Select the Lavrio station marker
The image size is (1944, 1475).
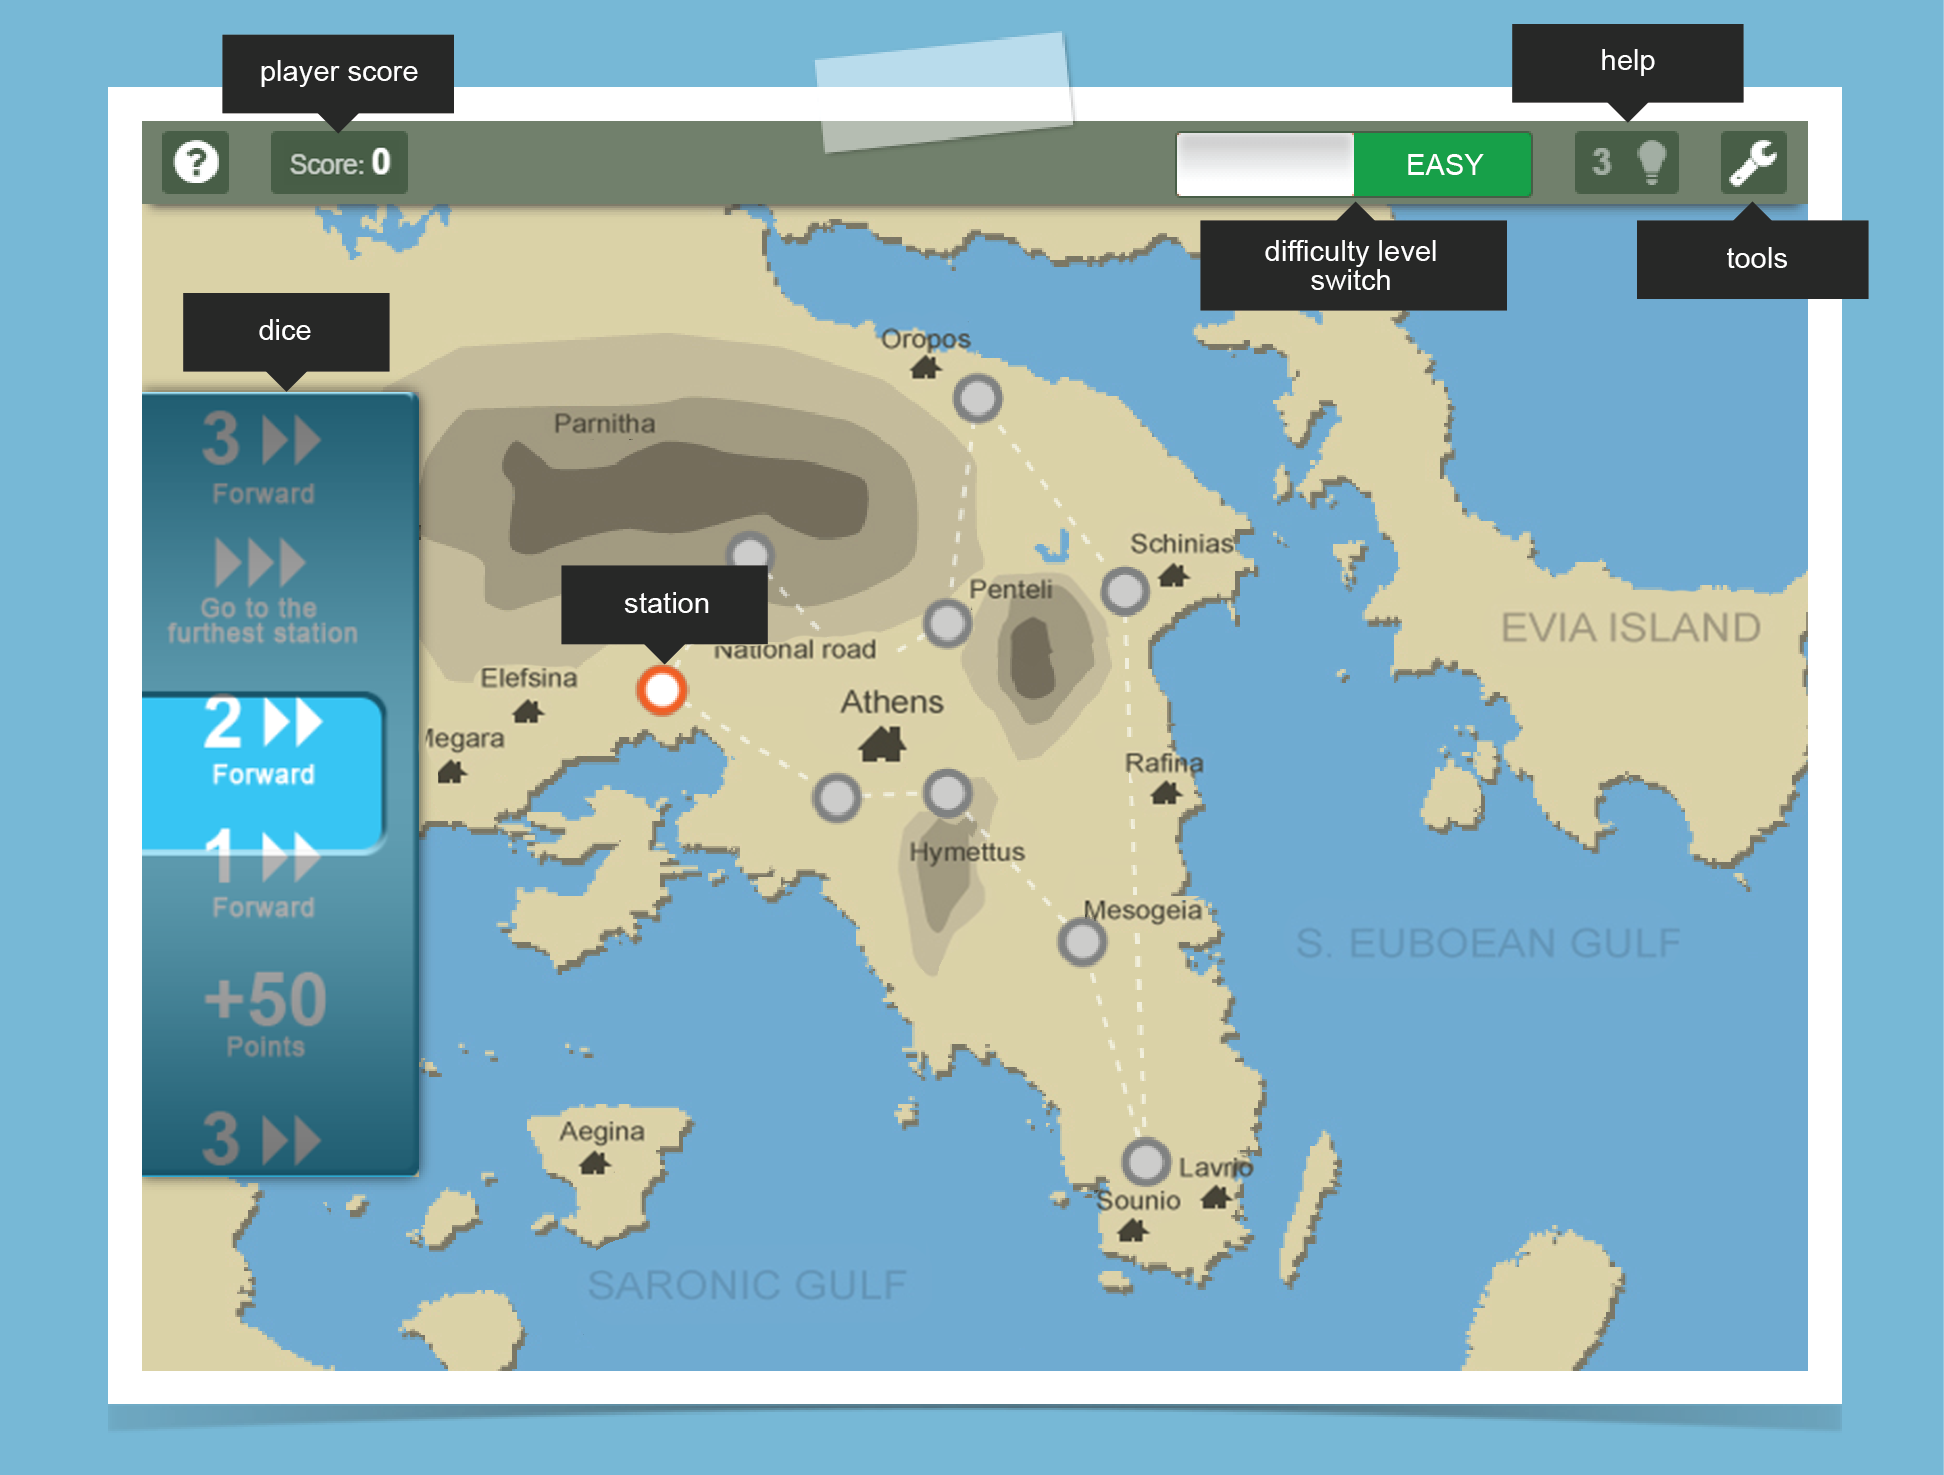point(1145,1162)
